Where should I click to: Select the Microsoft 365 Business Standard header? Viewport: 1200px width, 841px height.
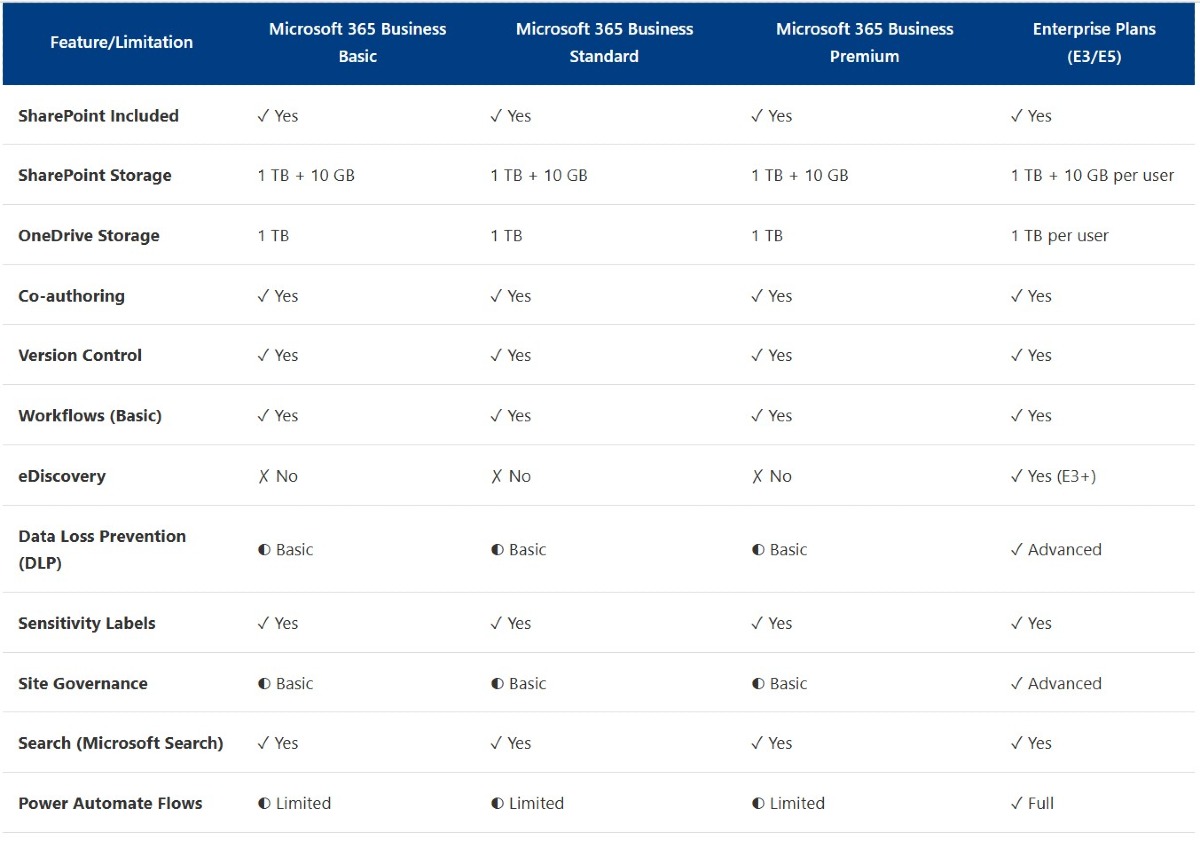click(x=604, y=42)
